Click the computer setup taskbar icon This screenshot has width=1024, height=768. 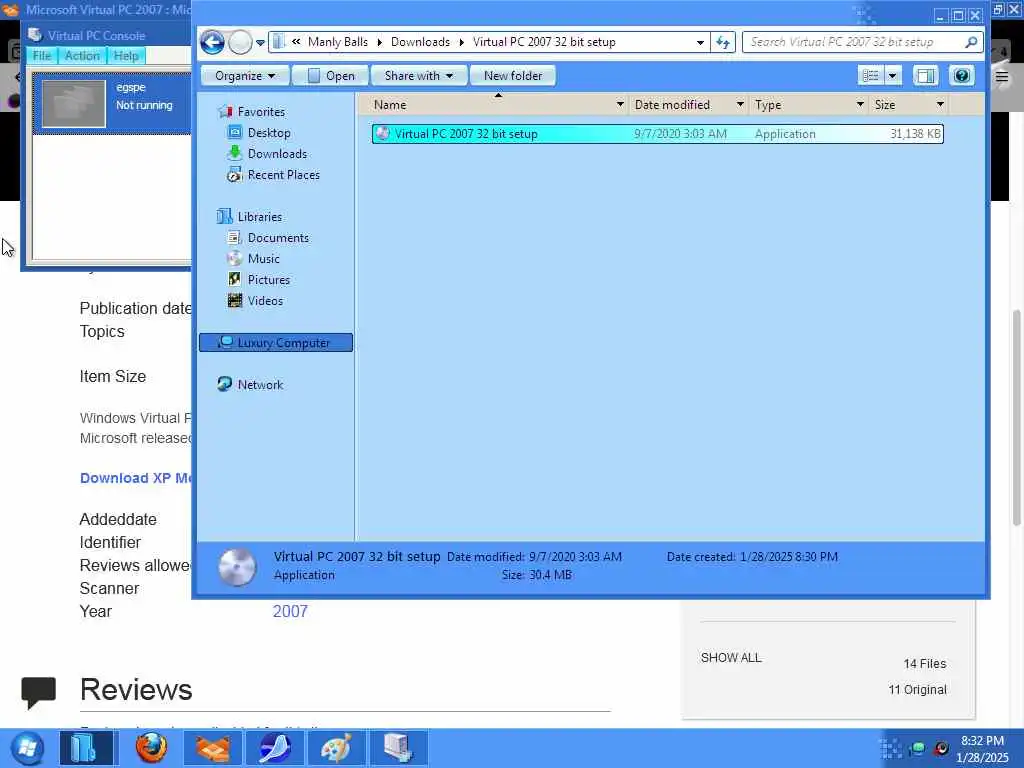click(x=398, y=748)
